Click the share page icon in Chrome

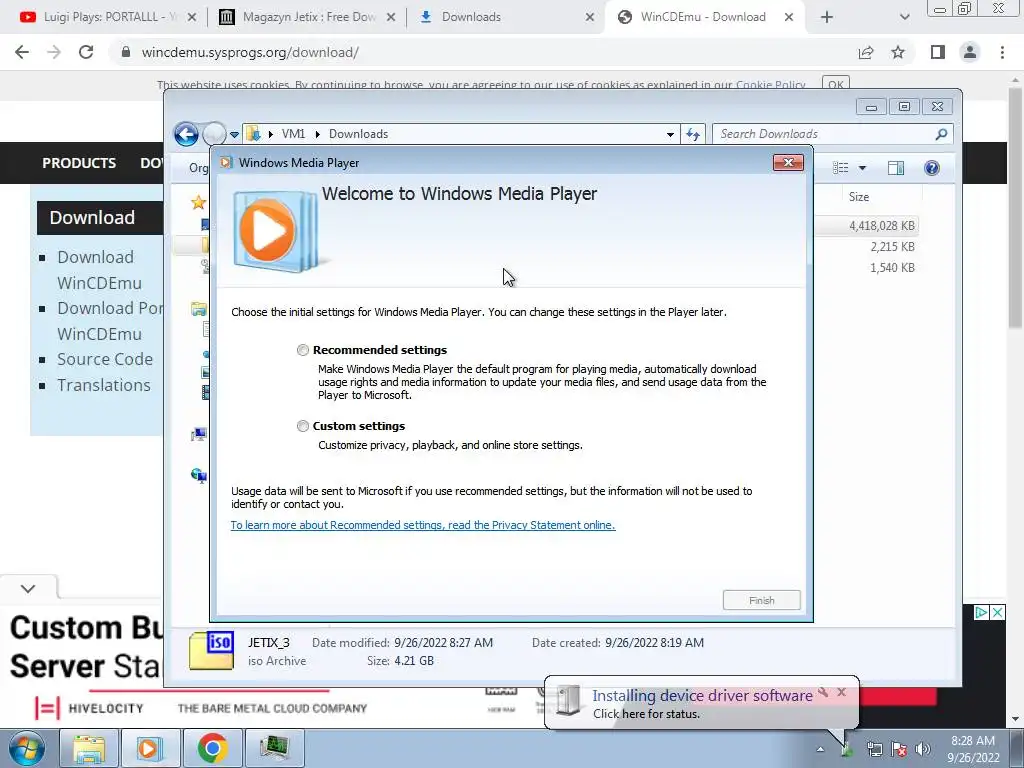pyautogui.click(x=866, y=52)
